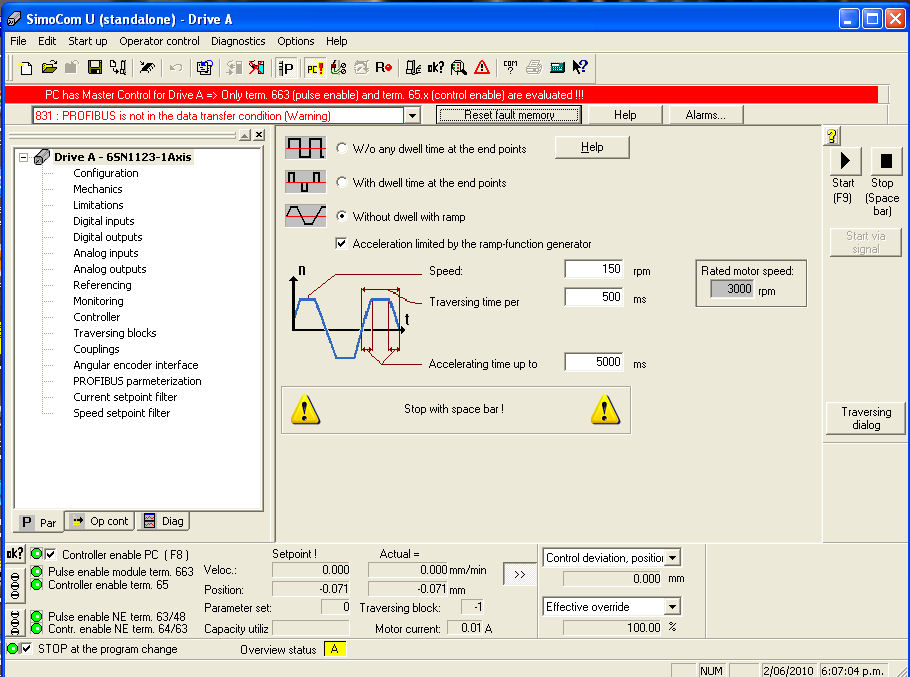Select Traversing blocks in the drive tree

point(114,333)
